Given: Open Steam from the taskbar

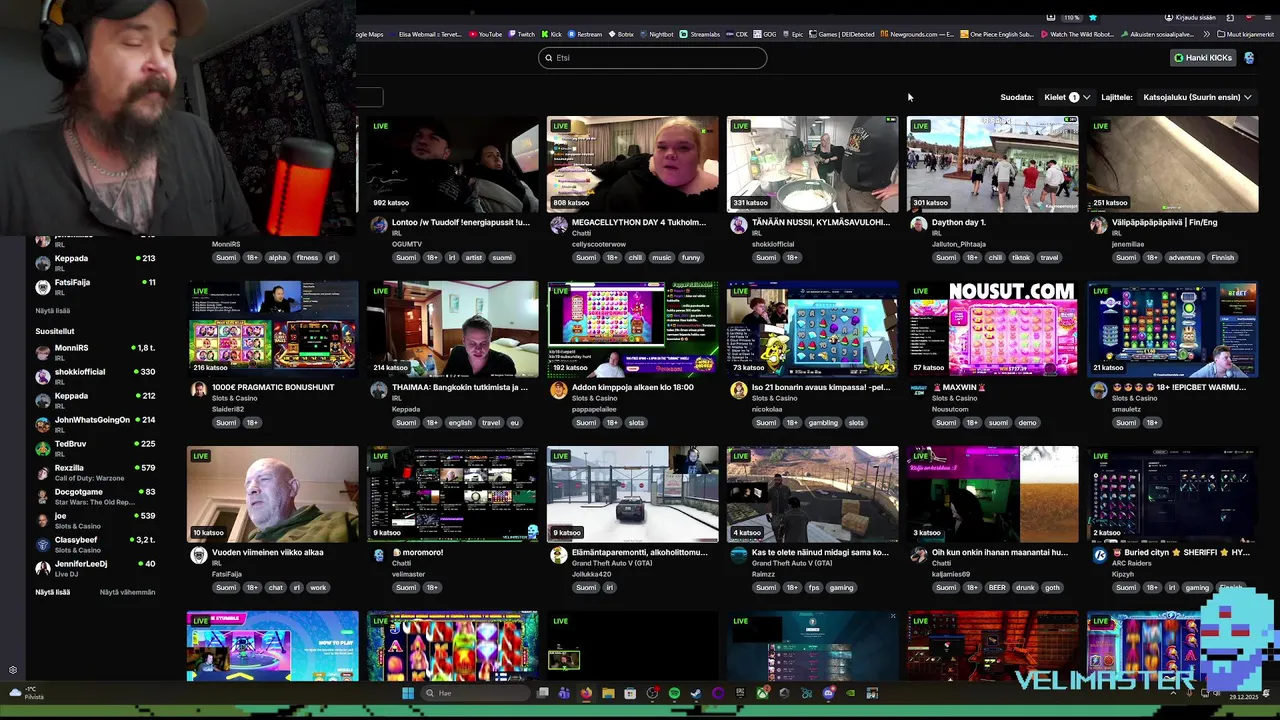Looking at the screenshot, I should click(696, 693).
